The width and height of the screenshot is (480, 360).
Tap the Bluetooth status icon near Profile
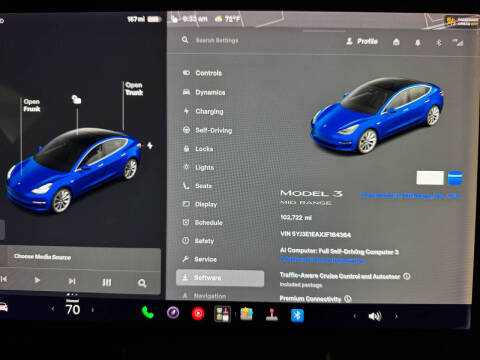[439, 43]
